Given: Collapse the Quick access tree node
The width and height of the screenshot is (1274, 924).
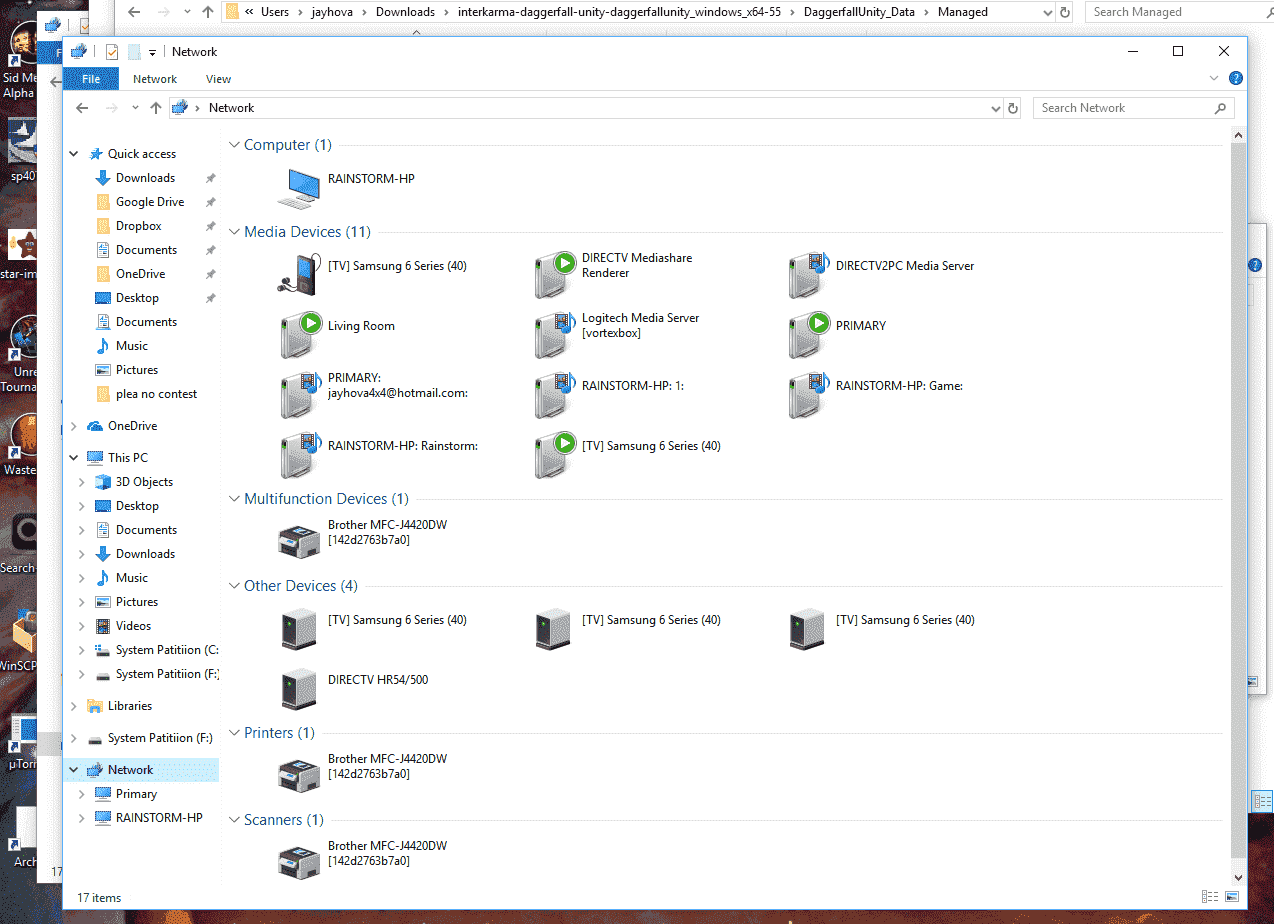Looking at the screenshot, I should click(74, 154).
